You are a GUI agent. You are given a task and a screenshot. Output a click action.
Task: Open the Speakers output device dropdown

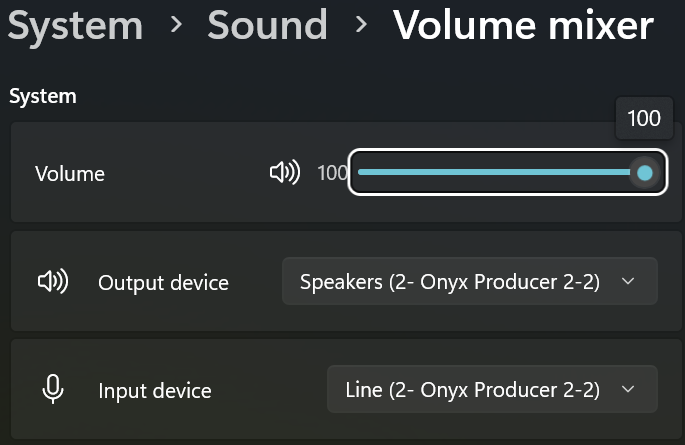470,281
